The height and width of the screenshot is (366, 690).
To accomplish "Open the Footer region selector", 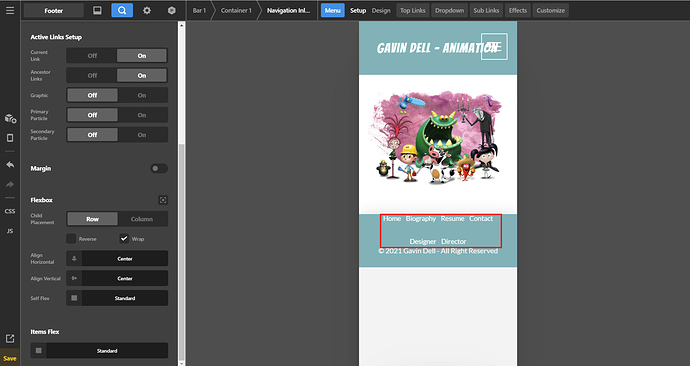I will (54, 11).
